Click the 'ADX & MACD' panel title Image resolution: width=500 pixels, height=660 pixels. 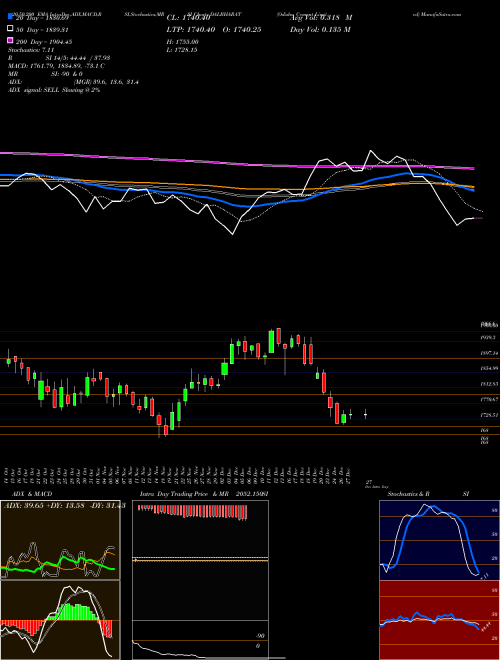(32, 494)
